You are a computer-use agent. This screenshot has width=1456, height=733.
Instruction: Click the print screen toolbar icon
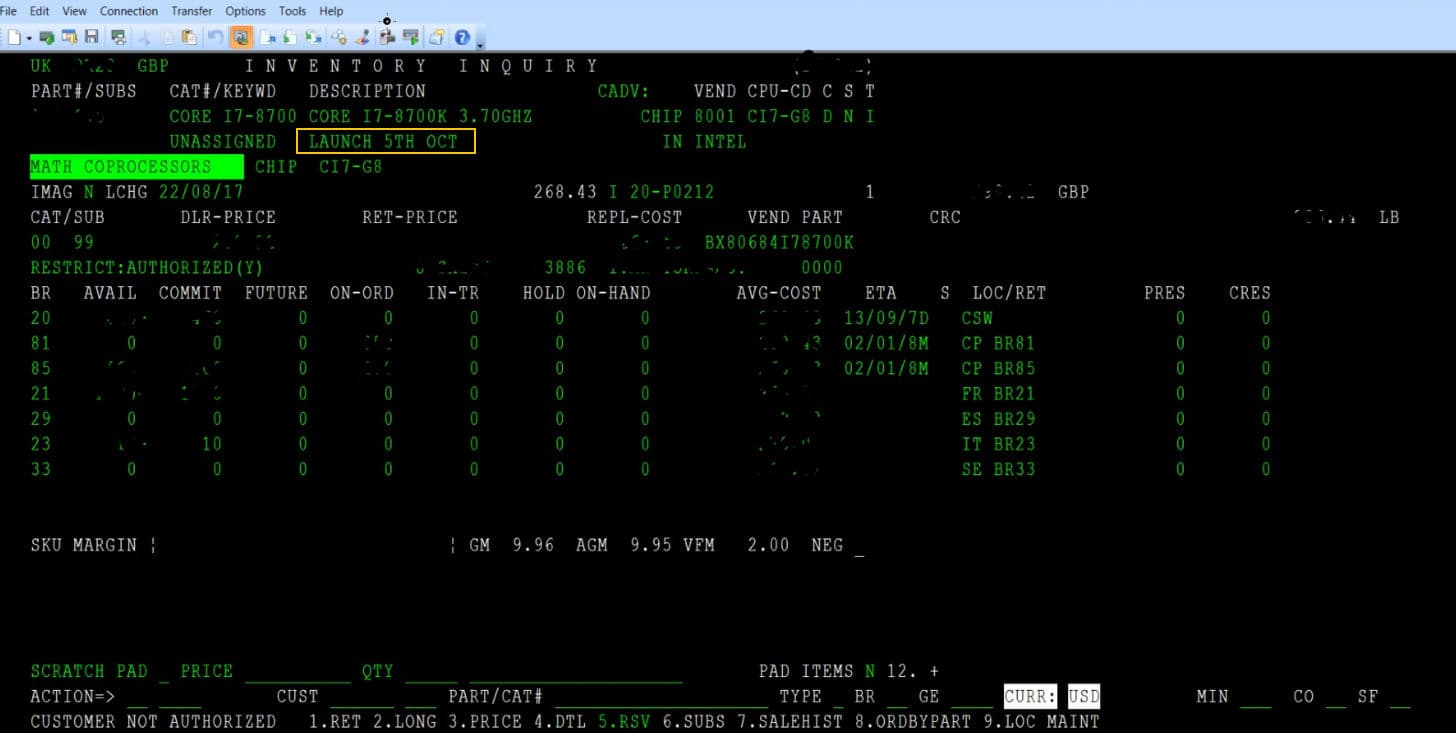pyautogui.click(x=118, y=37)
